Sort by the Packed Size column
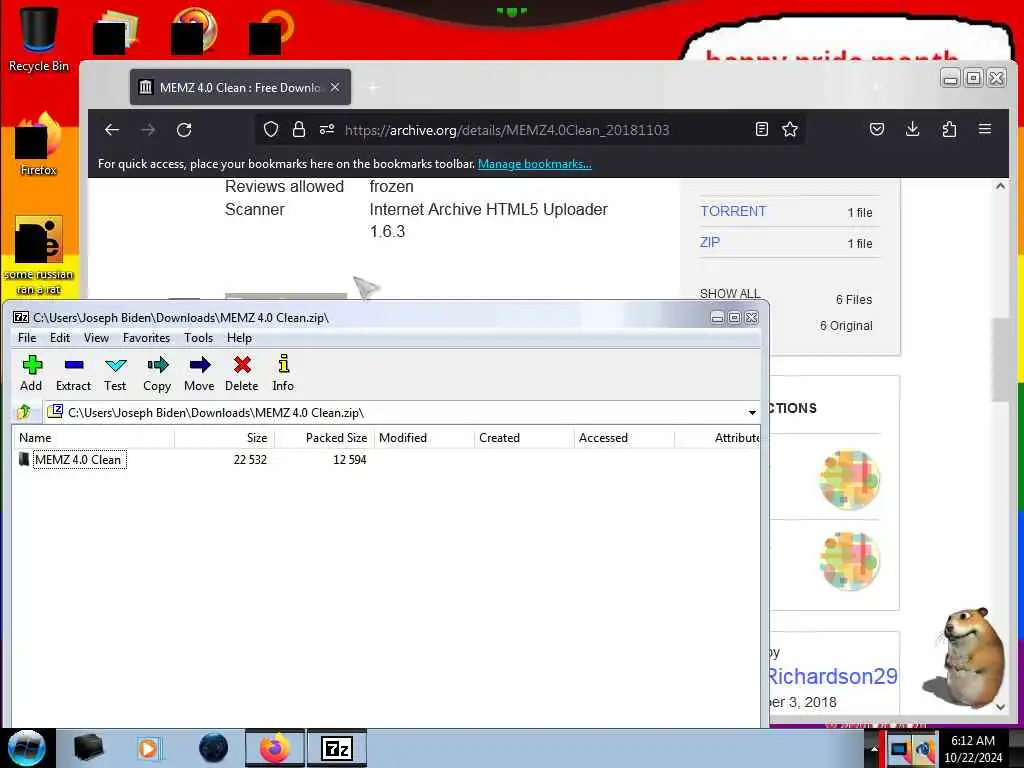The height and width of the screenshot is (768, 1024). click(325, 438)
